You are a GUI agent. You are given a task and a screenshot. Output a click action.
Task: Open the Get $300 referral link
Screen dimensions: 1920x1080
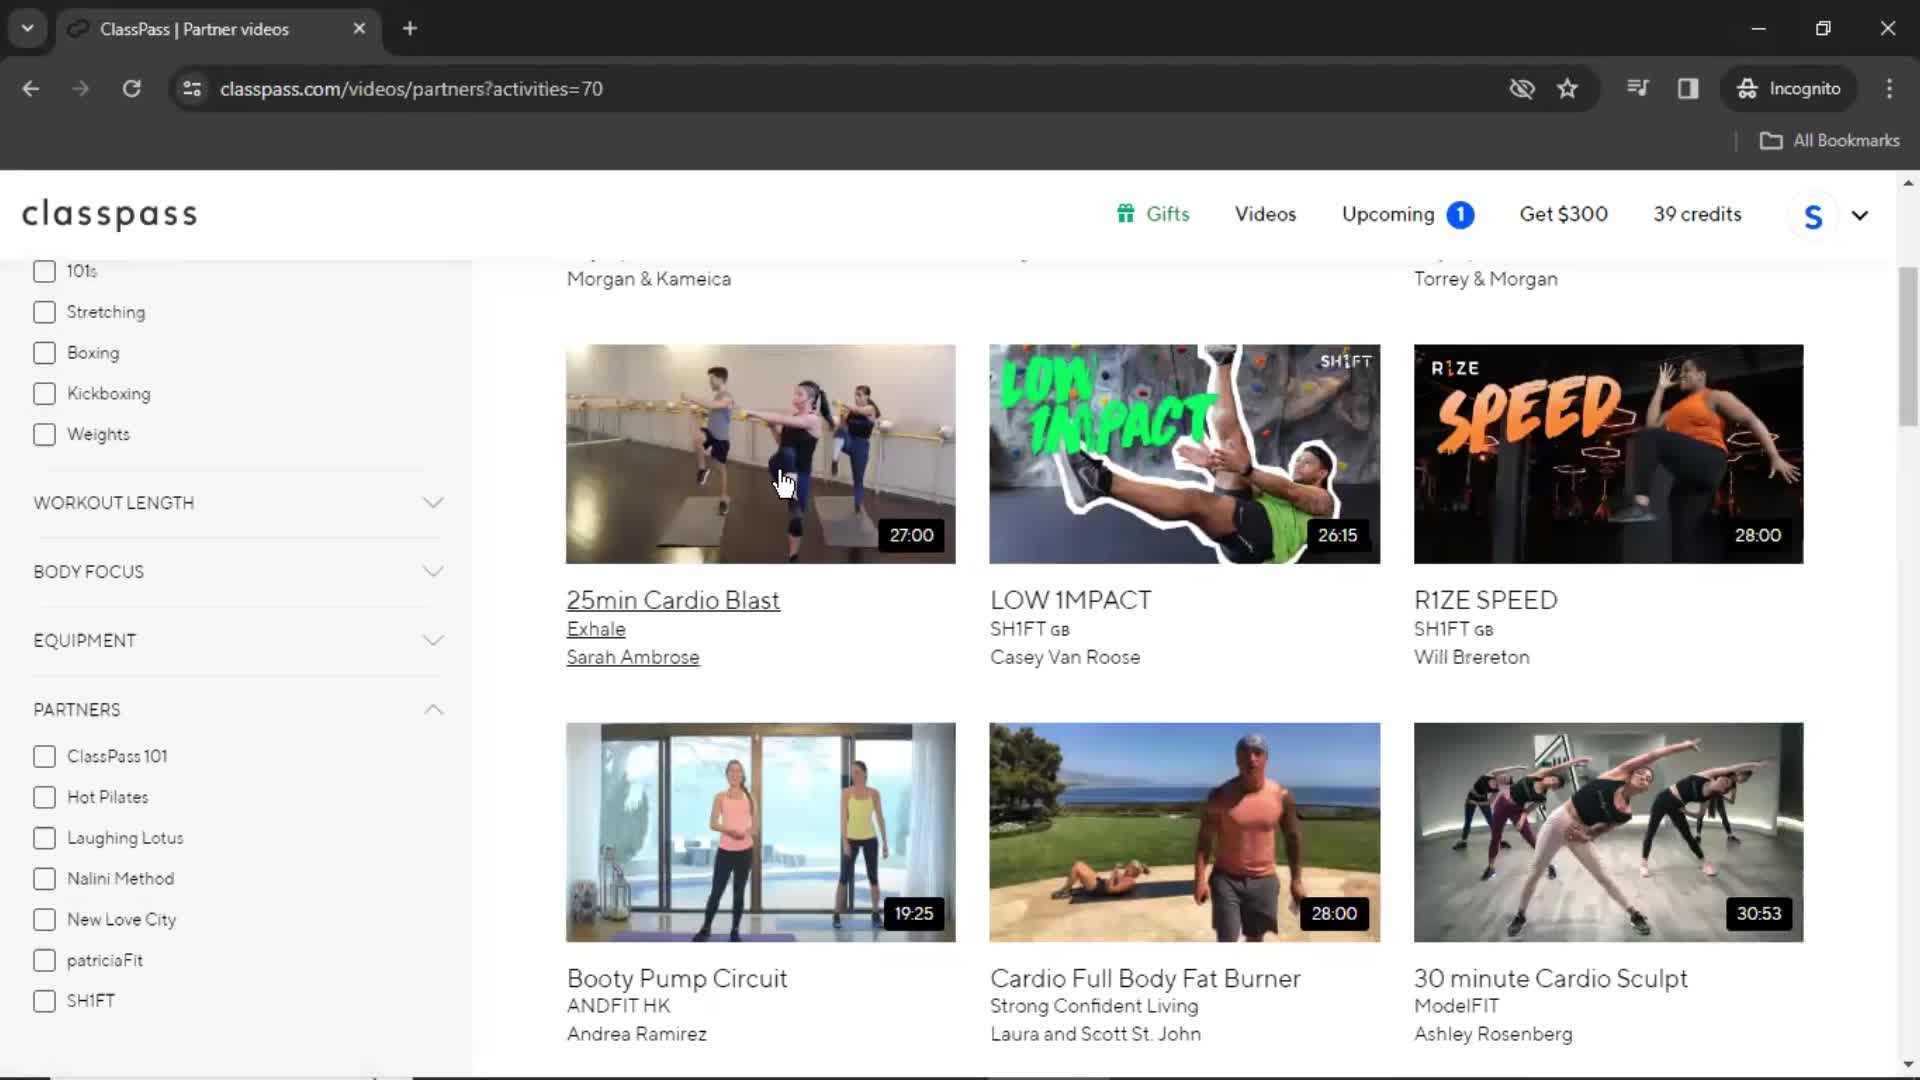[x=1563, y=214]
